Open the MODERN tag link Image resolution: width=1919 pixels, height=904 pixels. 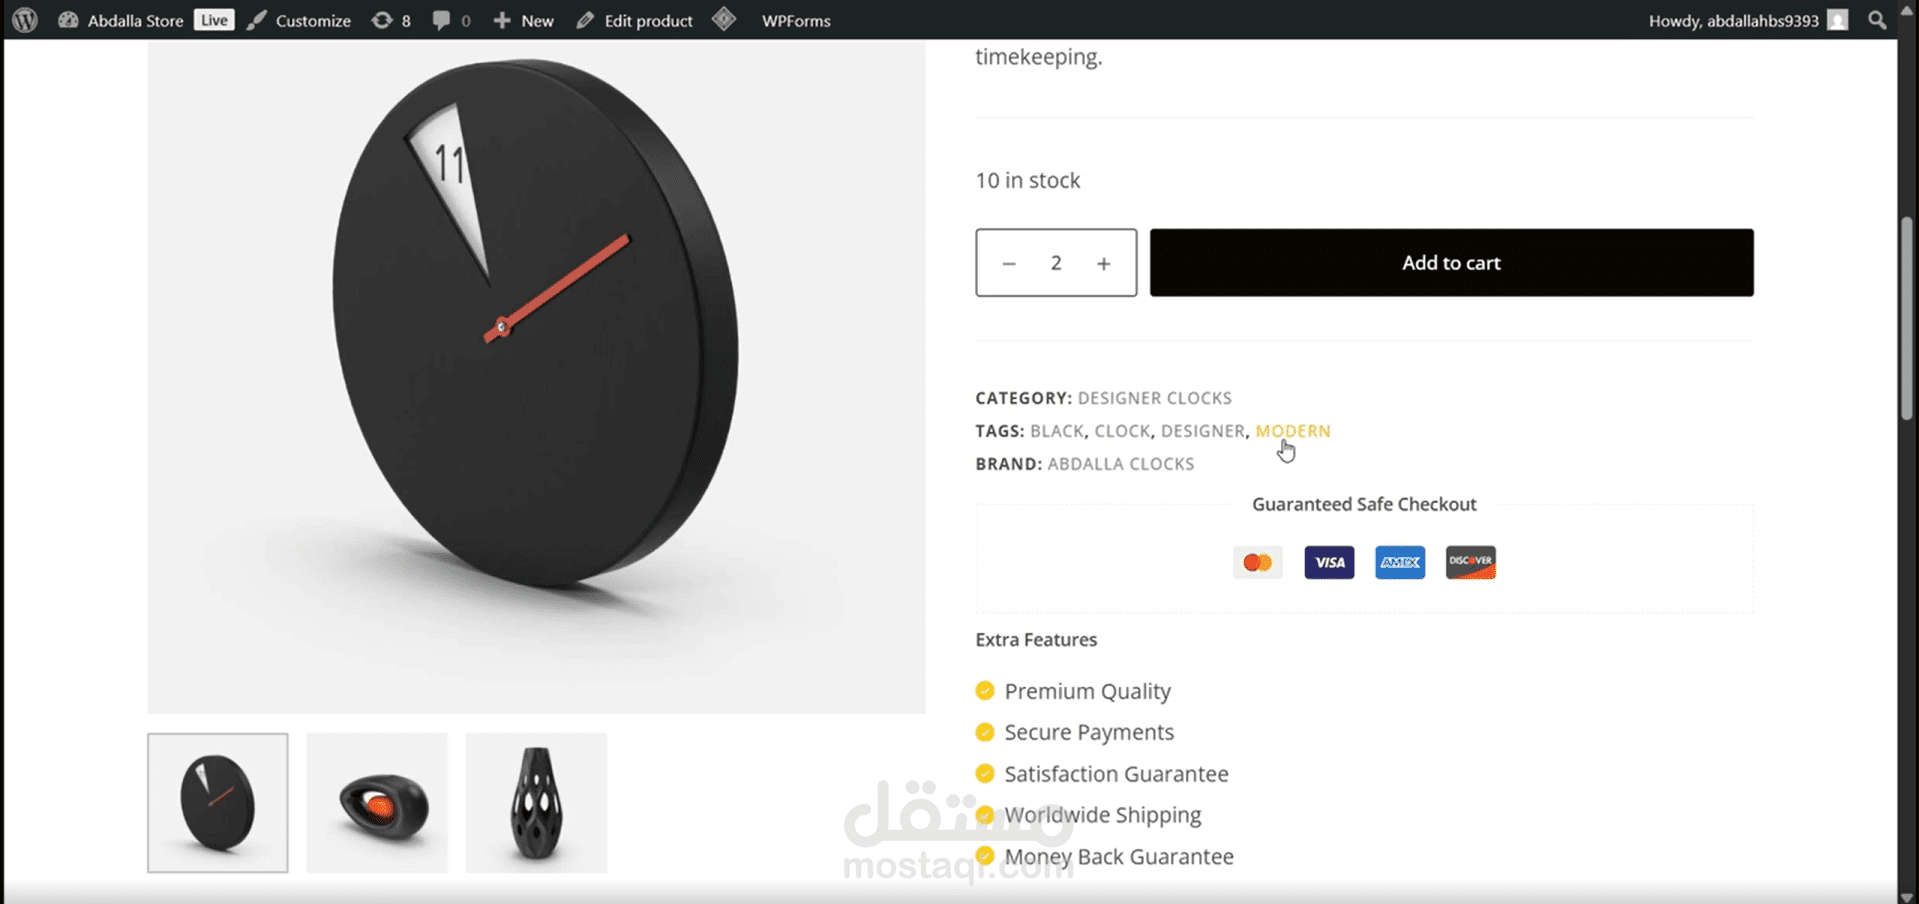tap(1293, 431)
